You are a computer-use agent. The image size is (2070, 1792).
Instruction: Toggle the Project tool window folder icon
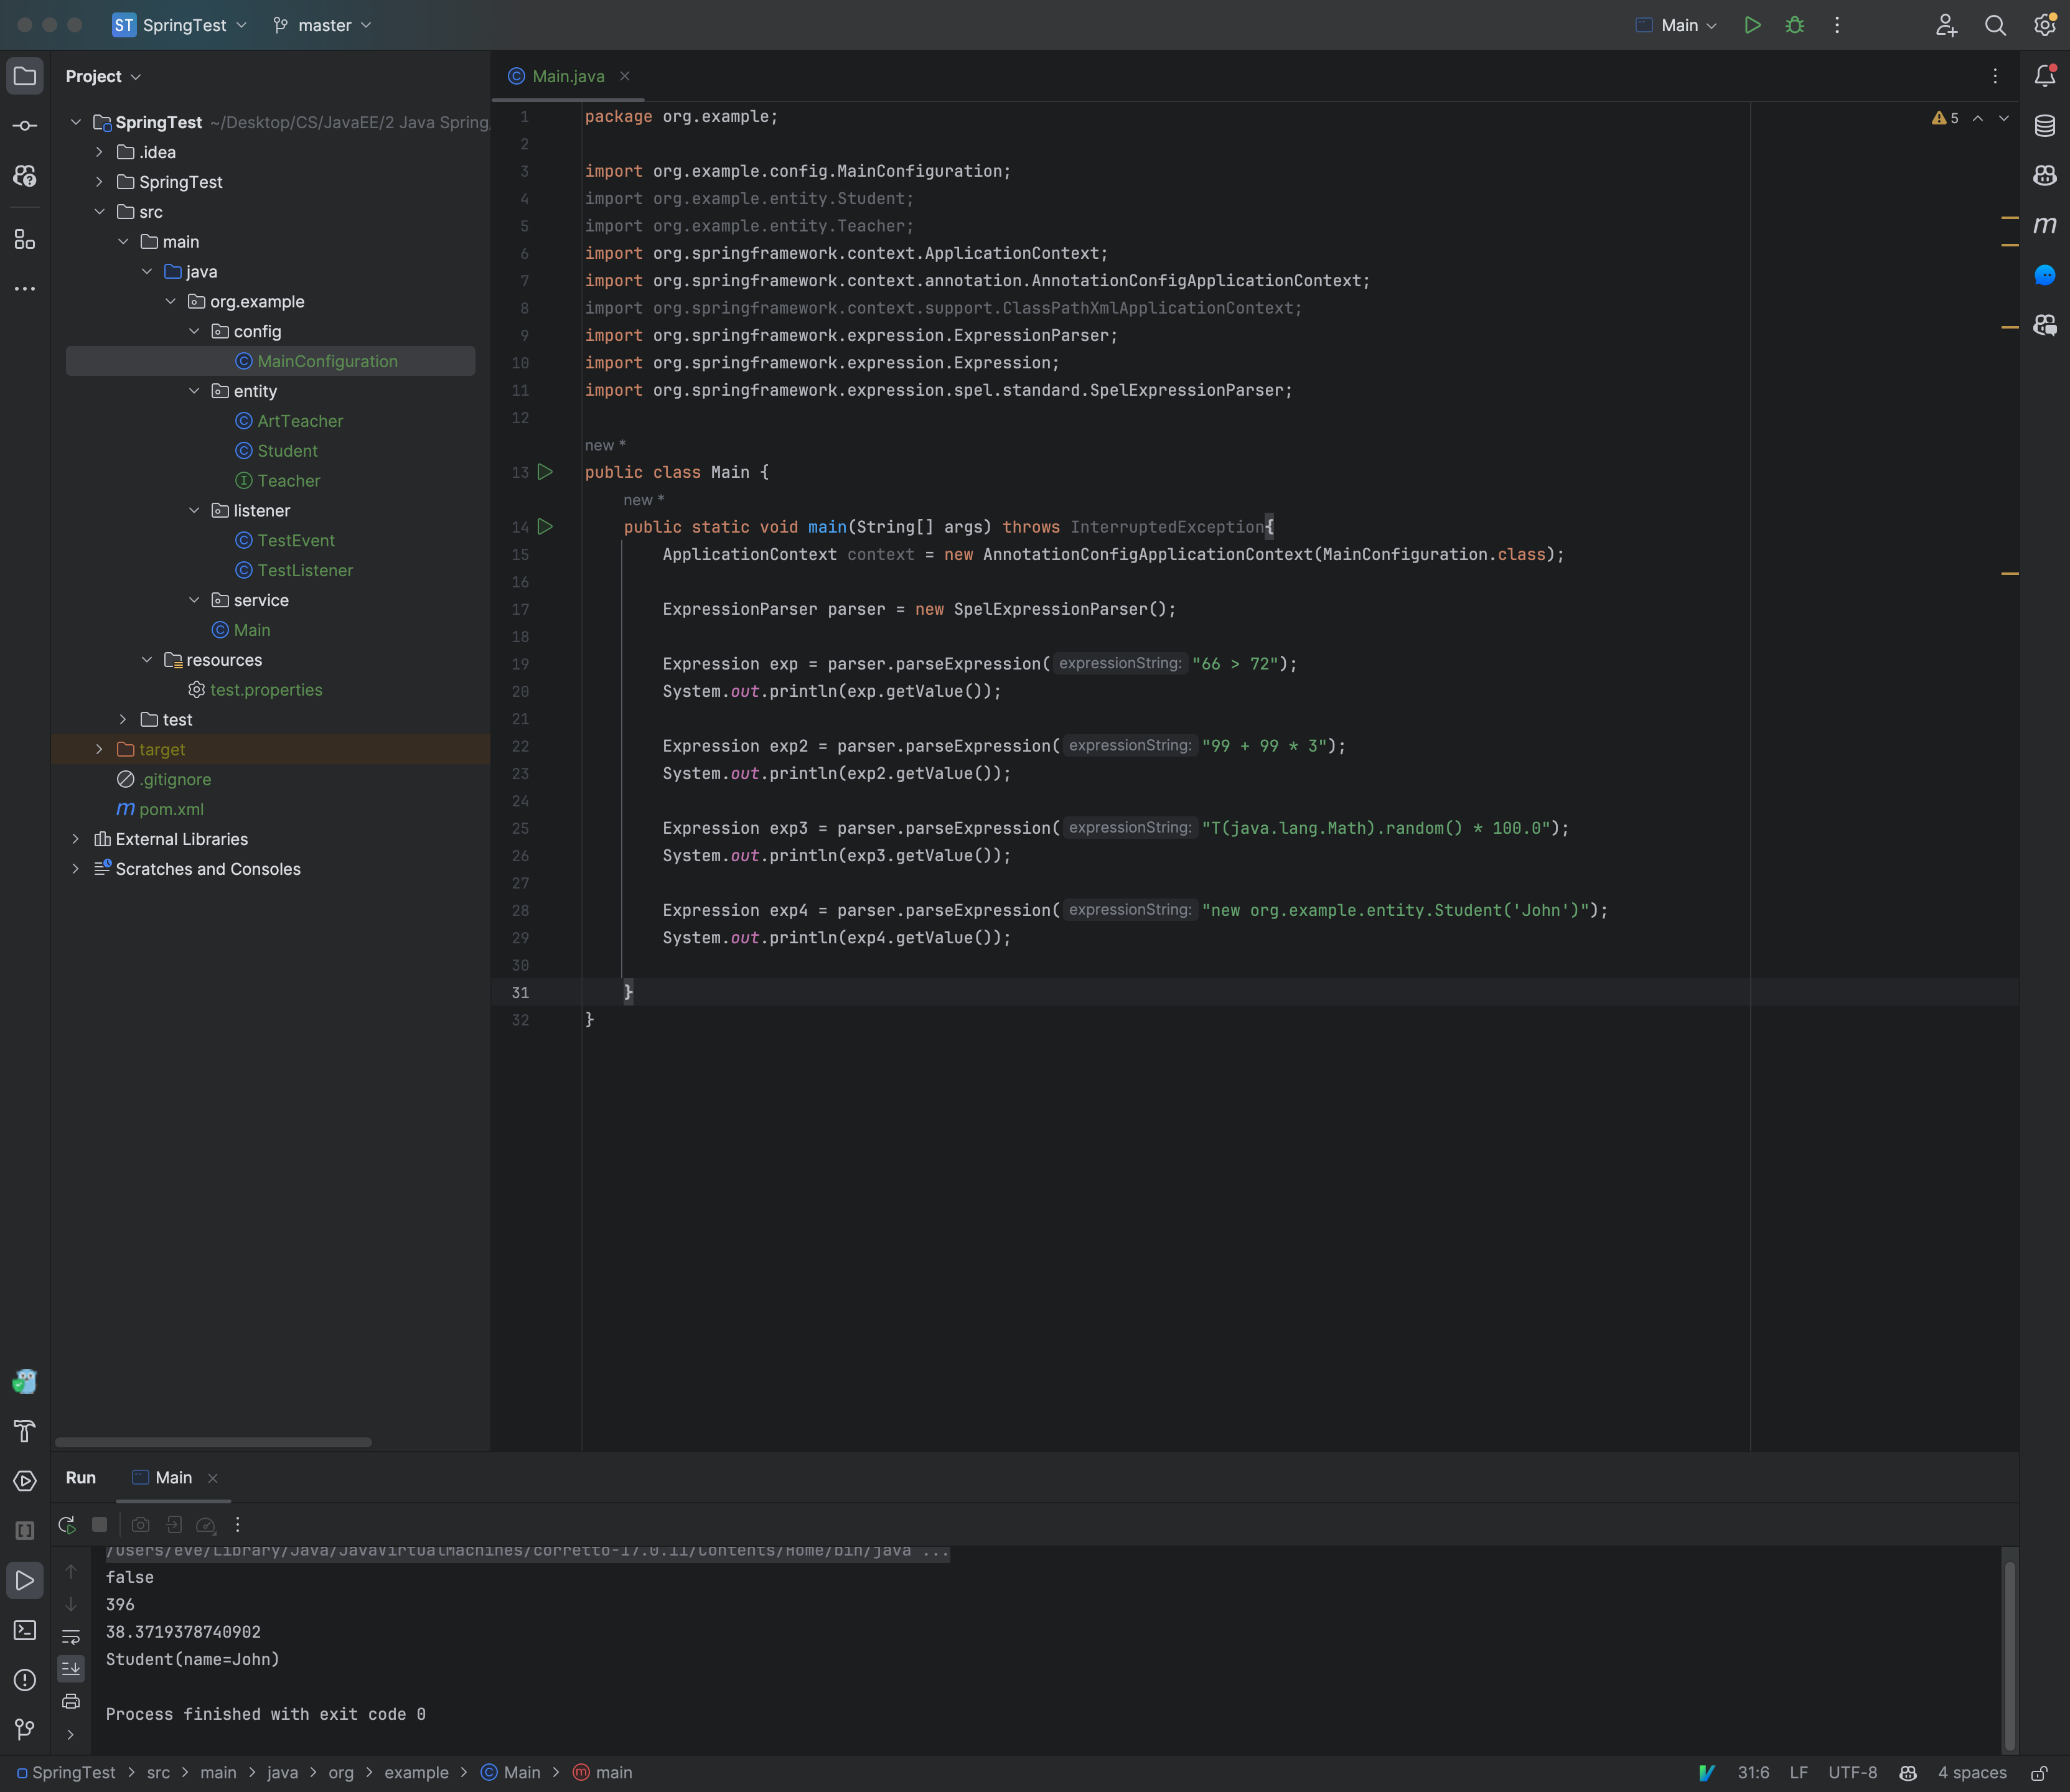pyautogui.click(x=25, y=75)
